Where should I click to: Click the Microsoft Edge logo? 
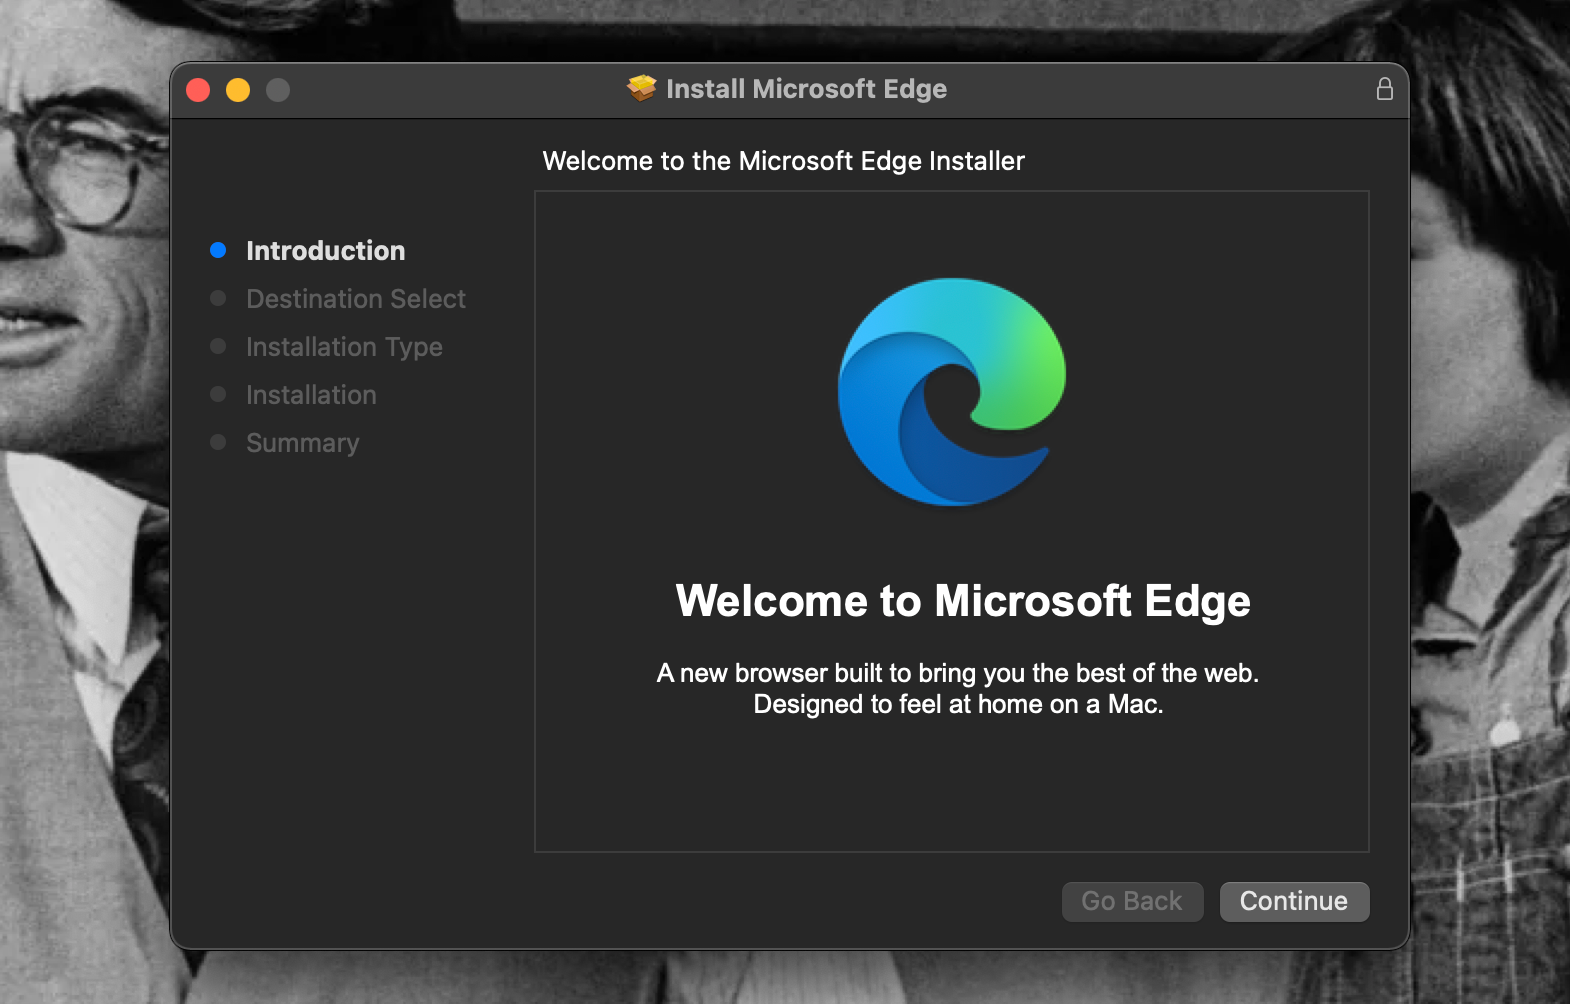(951, 392)
